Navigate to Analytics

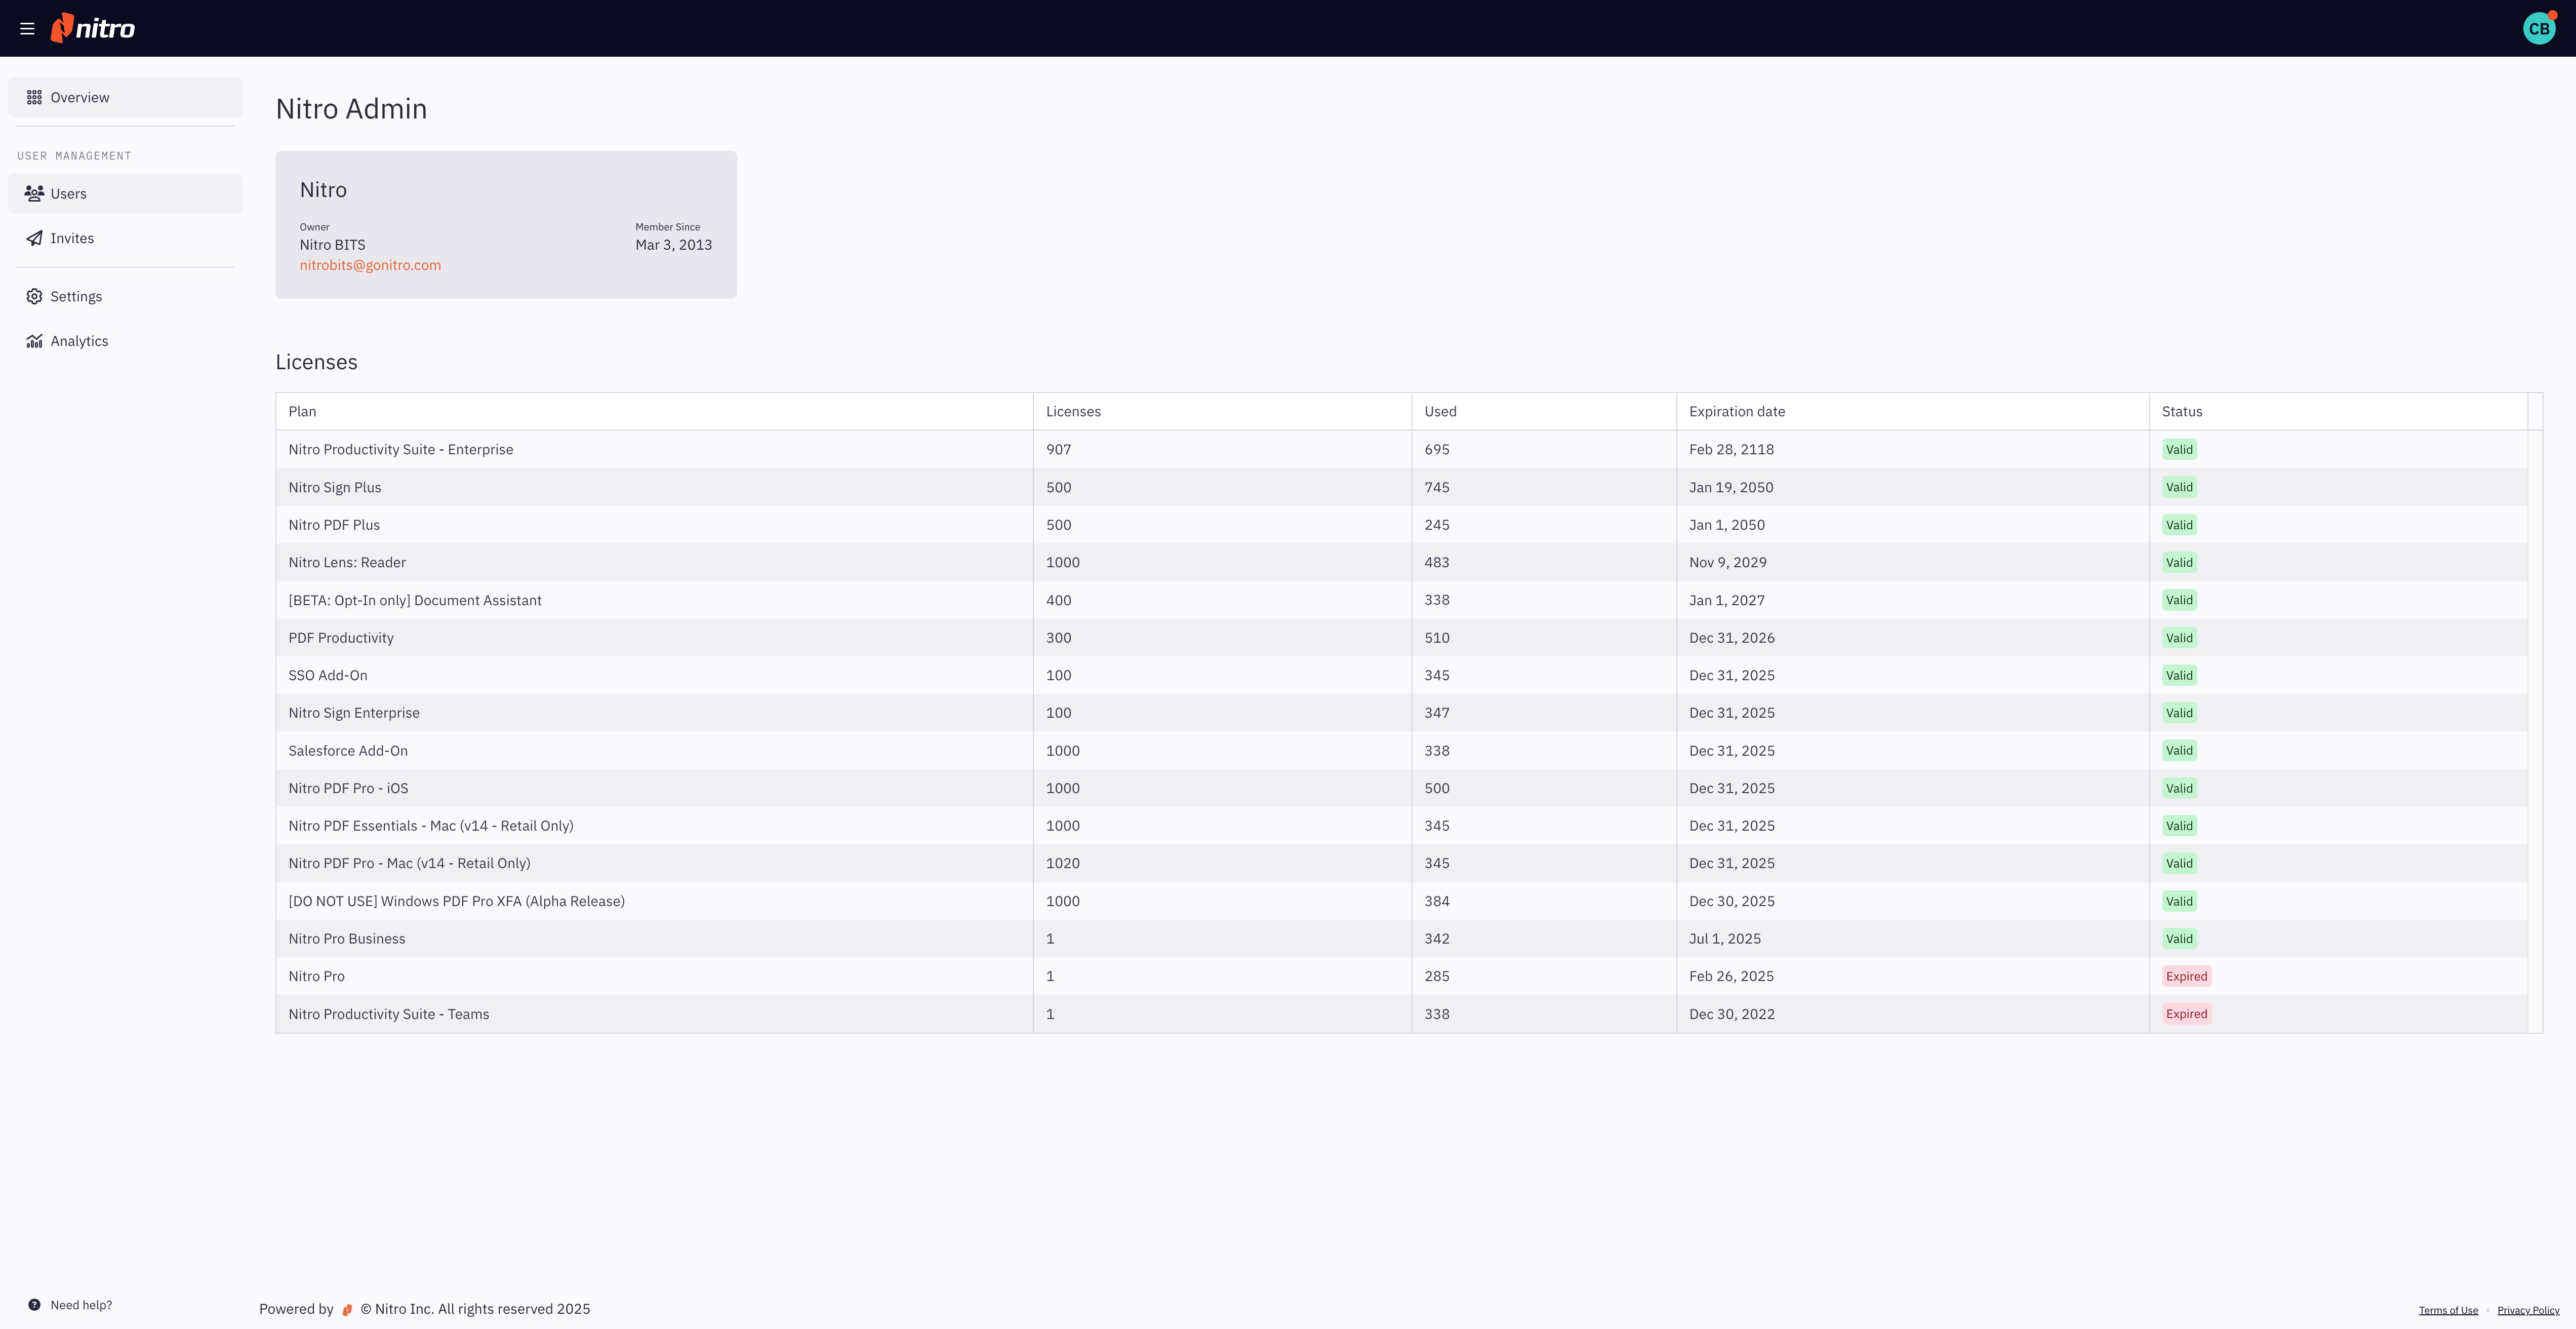pos(126,341)
